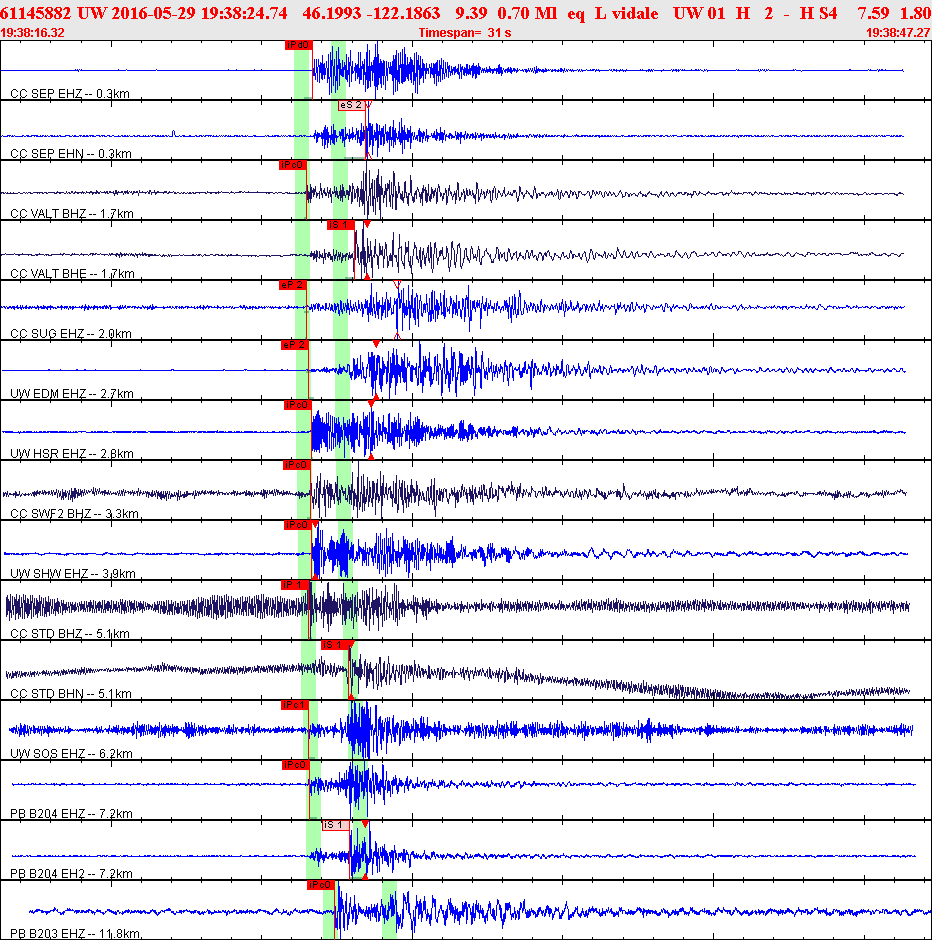Select the 'UW HSR EHZ -- 2.8km' label
This screenshot has height=940, width=932.
coord(72,453)
